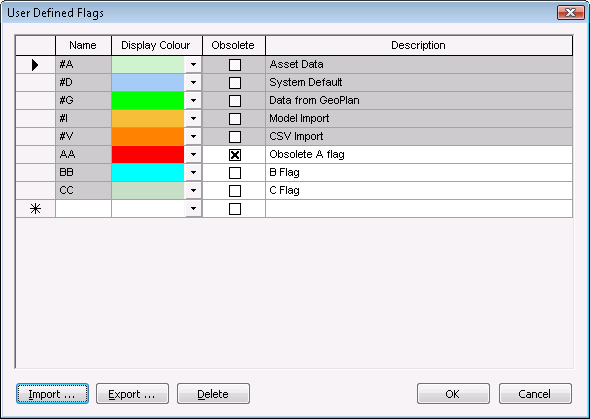Select the red colour swatch for AA
Viewport: 590px width, 419px height.
(x=148, y=154)
